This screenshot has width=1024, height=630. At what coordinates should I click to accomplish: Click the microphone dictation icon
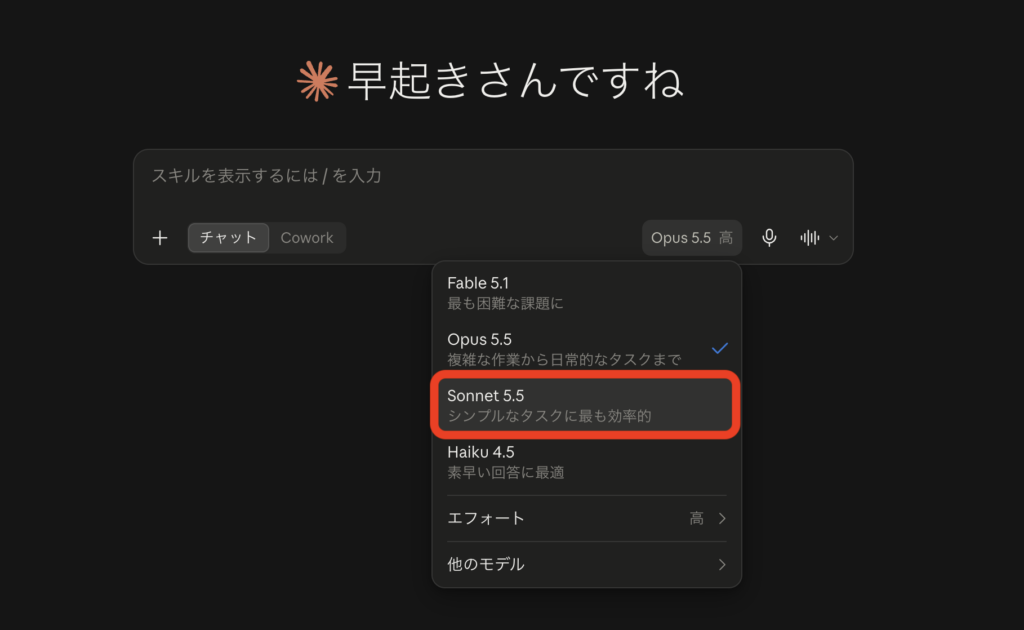coord(769,238)
